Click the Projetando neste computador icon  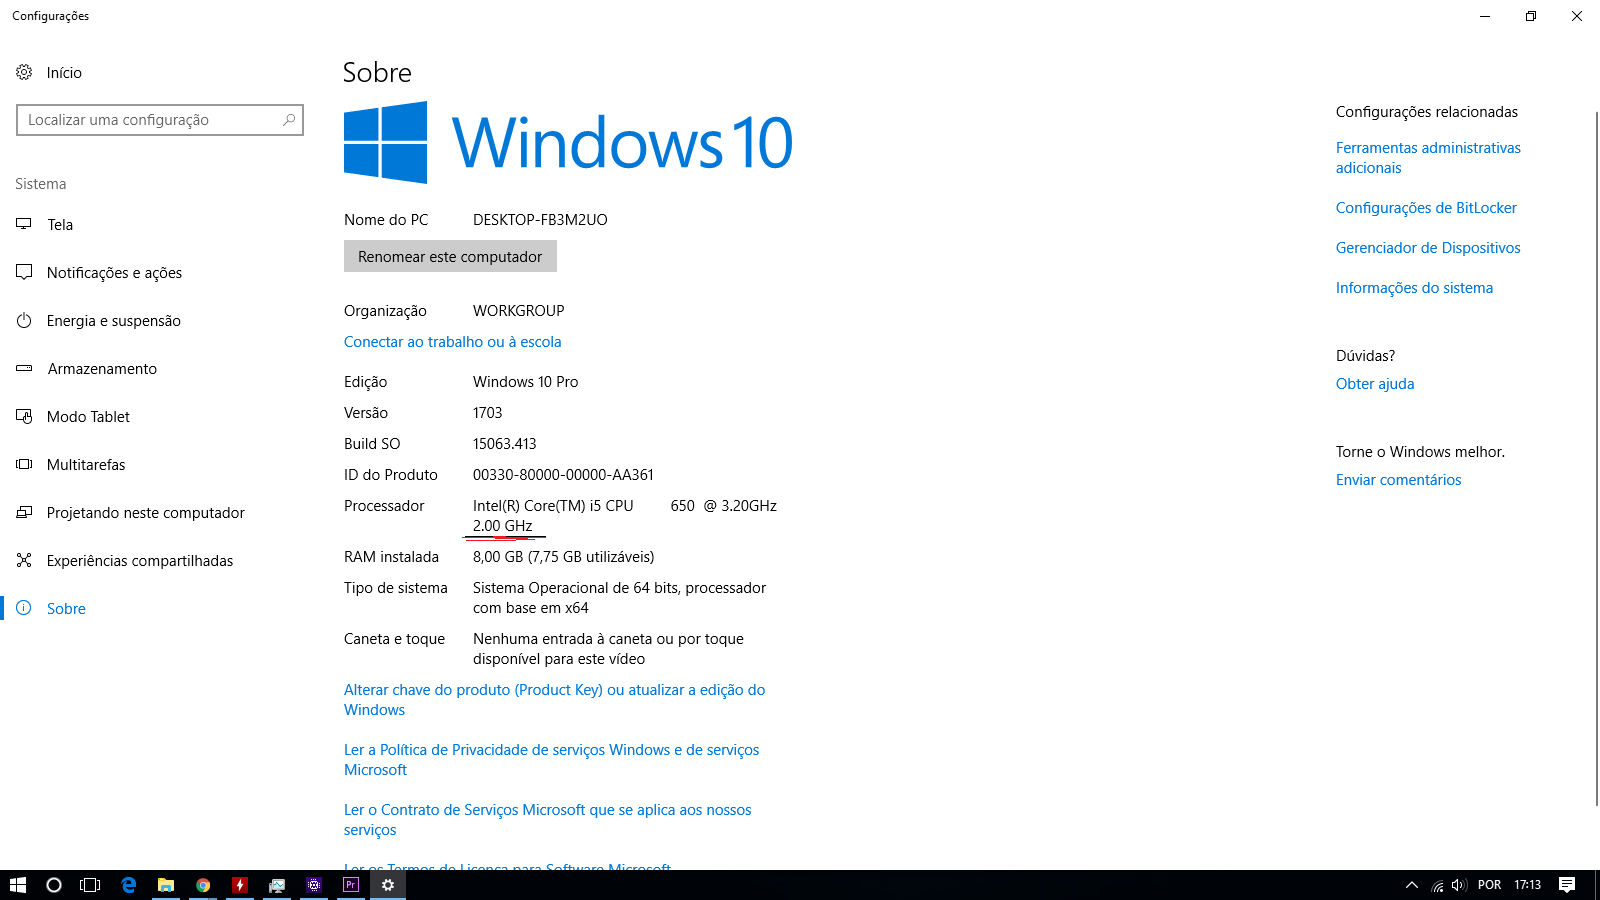point(24,512)
